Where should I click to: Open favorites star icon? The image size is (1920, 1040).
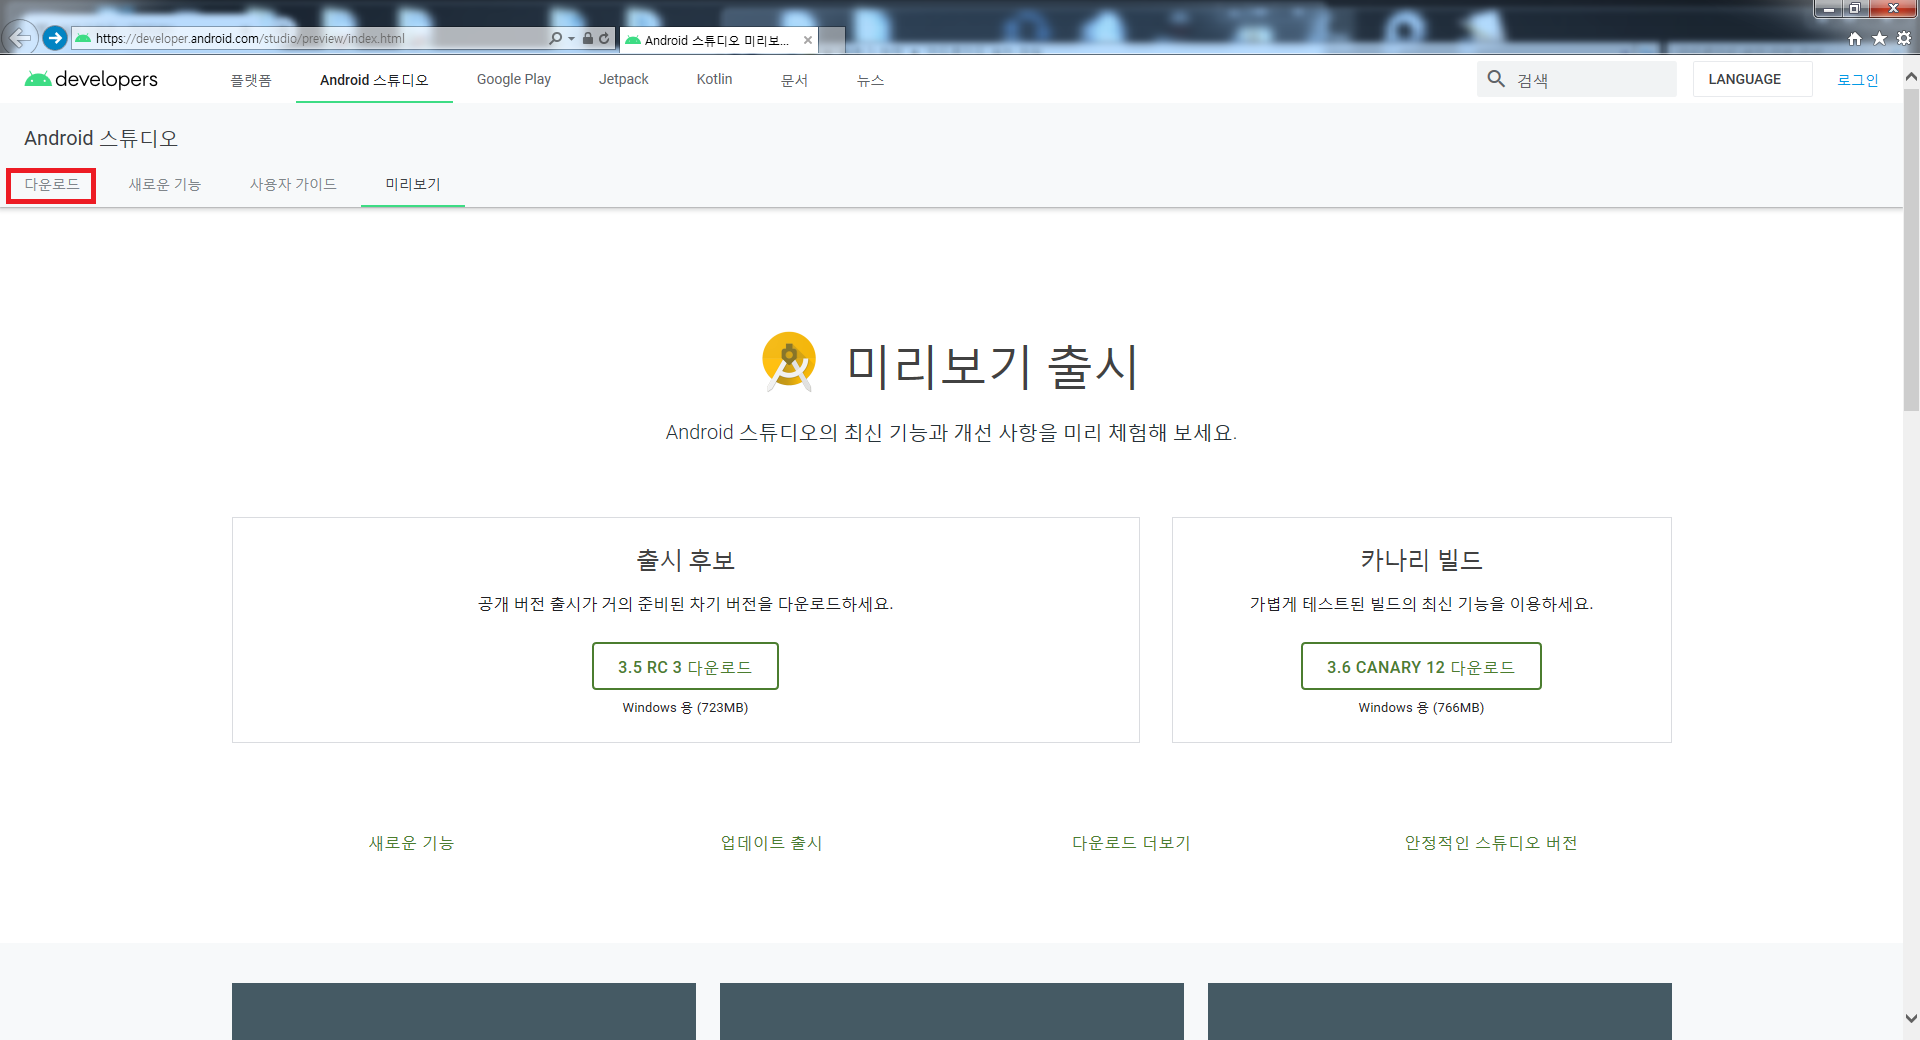[x=1879, y=39]
